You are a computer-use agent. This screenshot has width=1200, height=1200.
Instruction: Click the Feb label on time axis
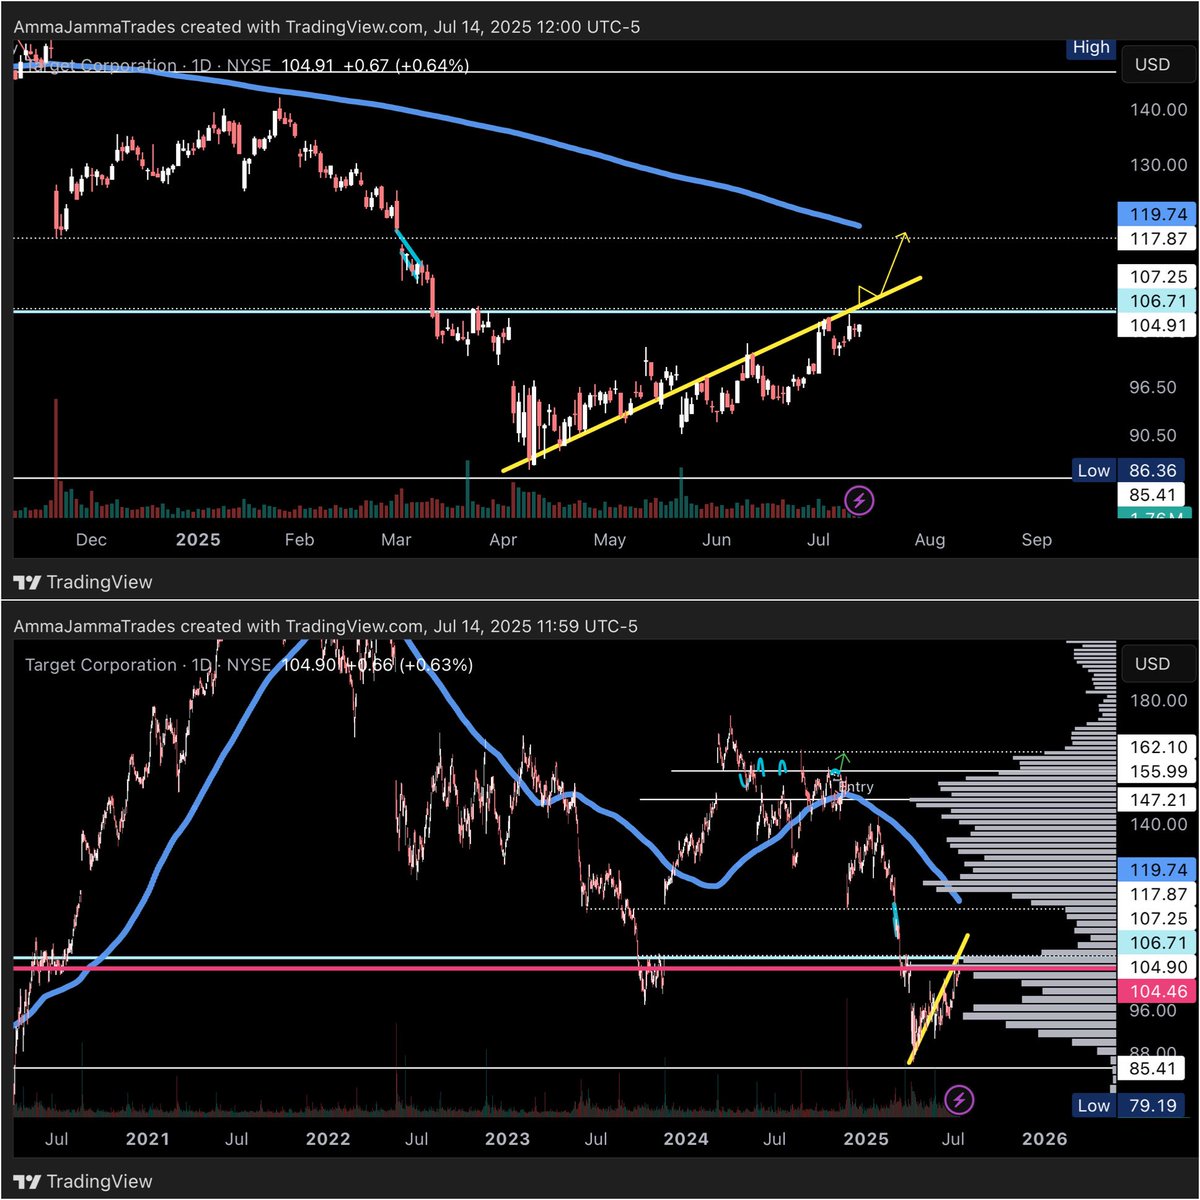pyautogui.click(x=299, y=540)
